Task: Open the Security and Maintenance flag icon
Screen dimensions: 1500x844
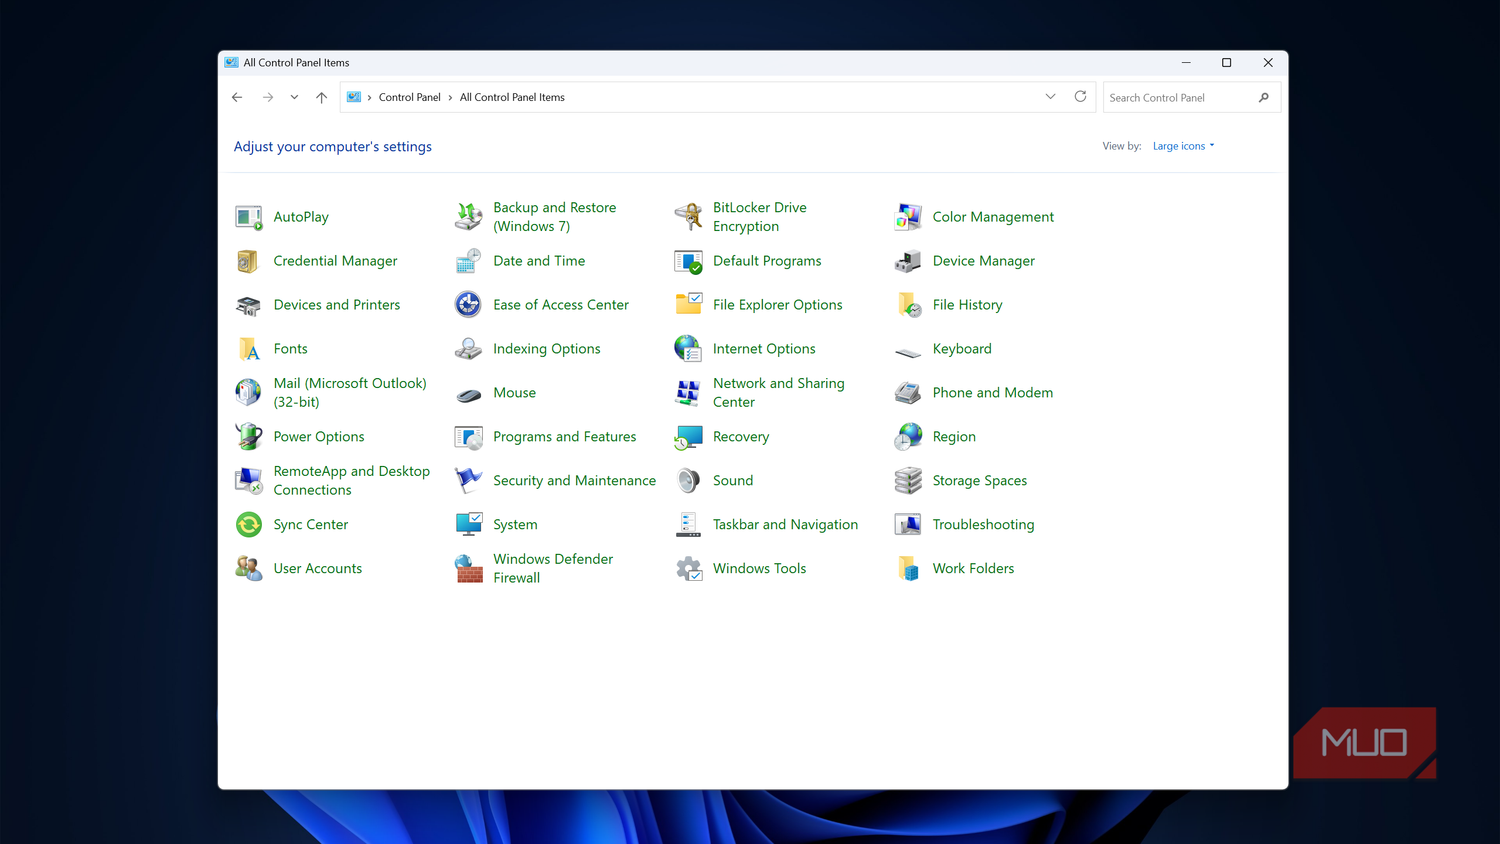Action: tap(468, 481)
